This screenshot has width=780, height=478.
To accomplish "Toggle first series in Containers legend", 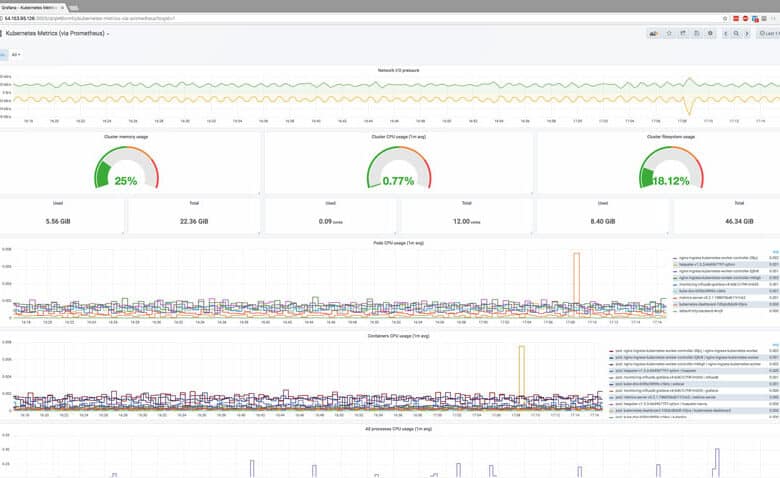I will pyautogui.click(x=686, y=351).
